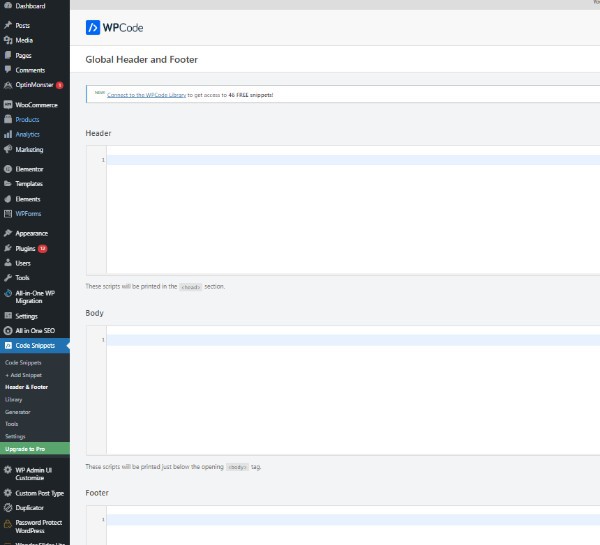This screenshot has height=545, width=600.
Task: Click the All-in-One WP Migration icon
Action: coord(8,294)
